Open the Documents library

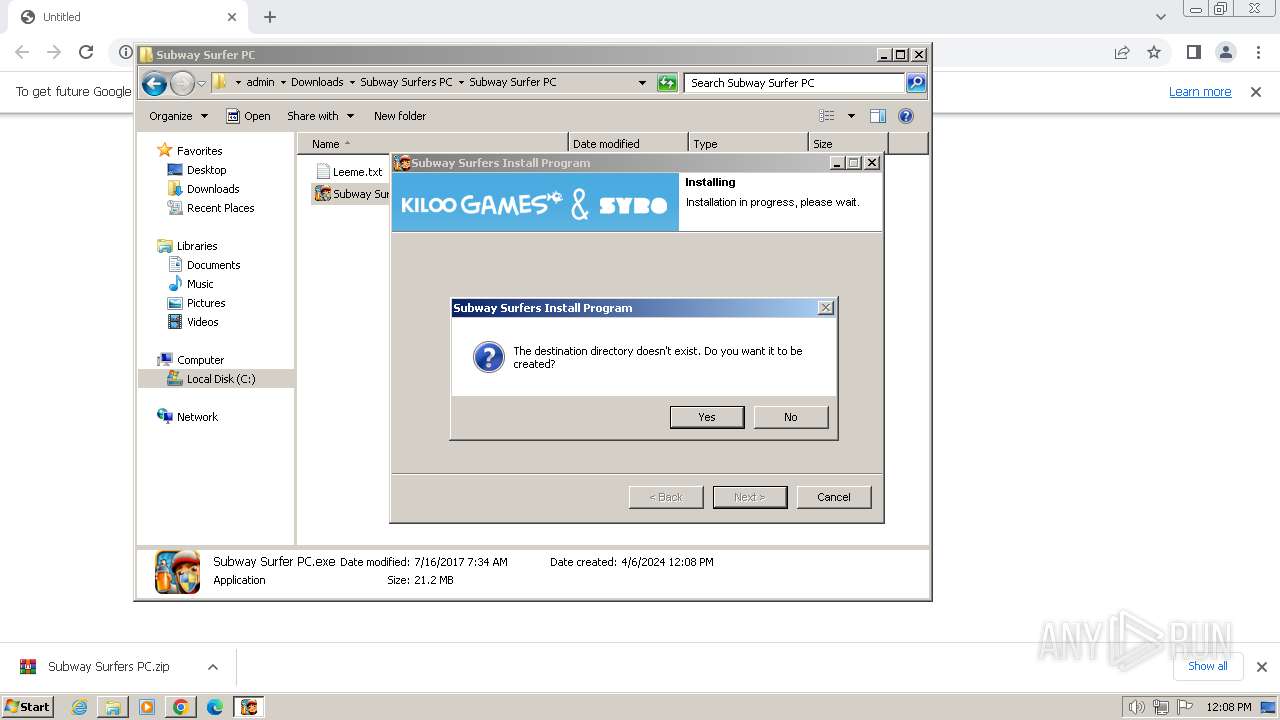(213, 265)
